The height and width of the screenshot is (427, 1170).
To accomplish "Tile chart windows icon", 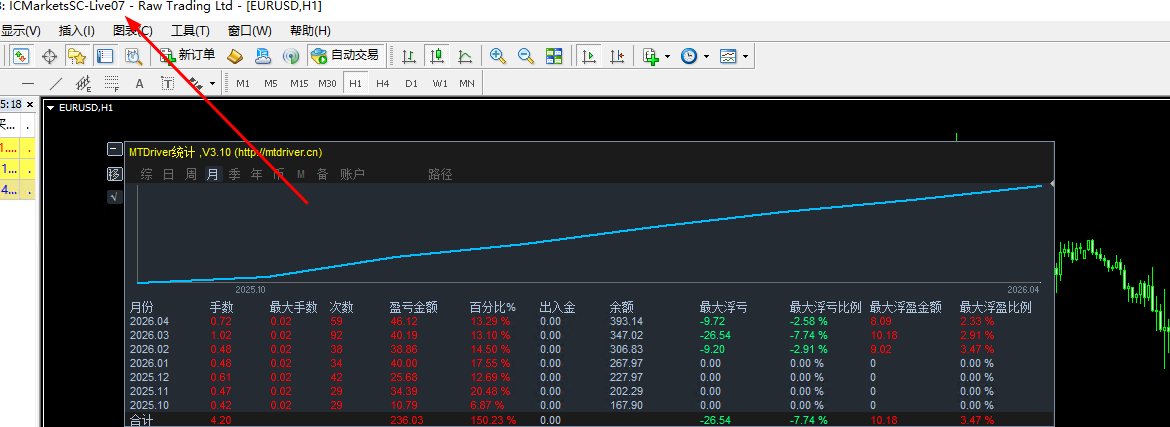I will (x=554, y=56).
